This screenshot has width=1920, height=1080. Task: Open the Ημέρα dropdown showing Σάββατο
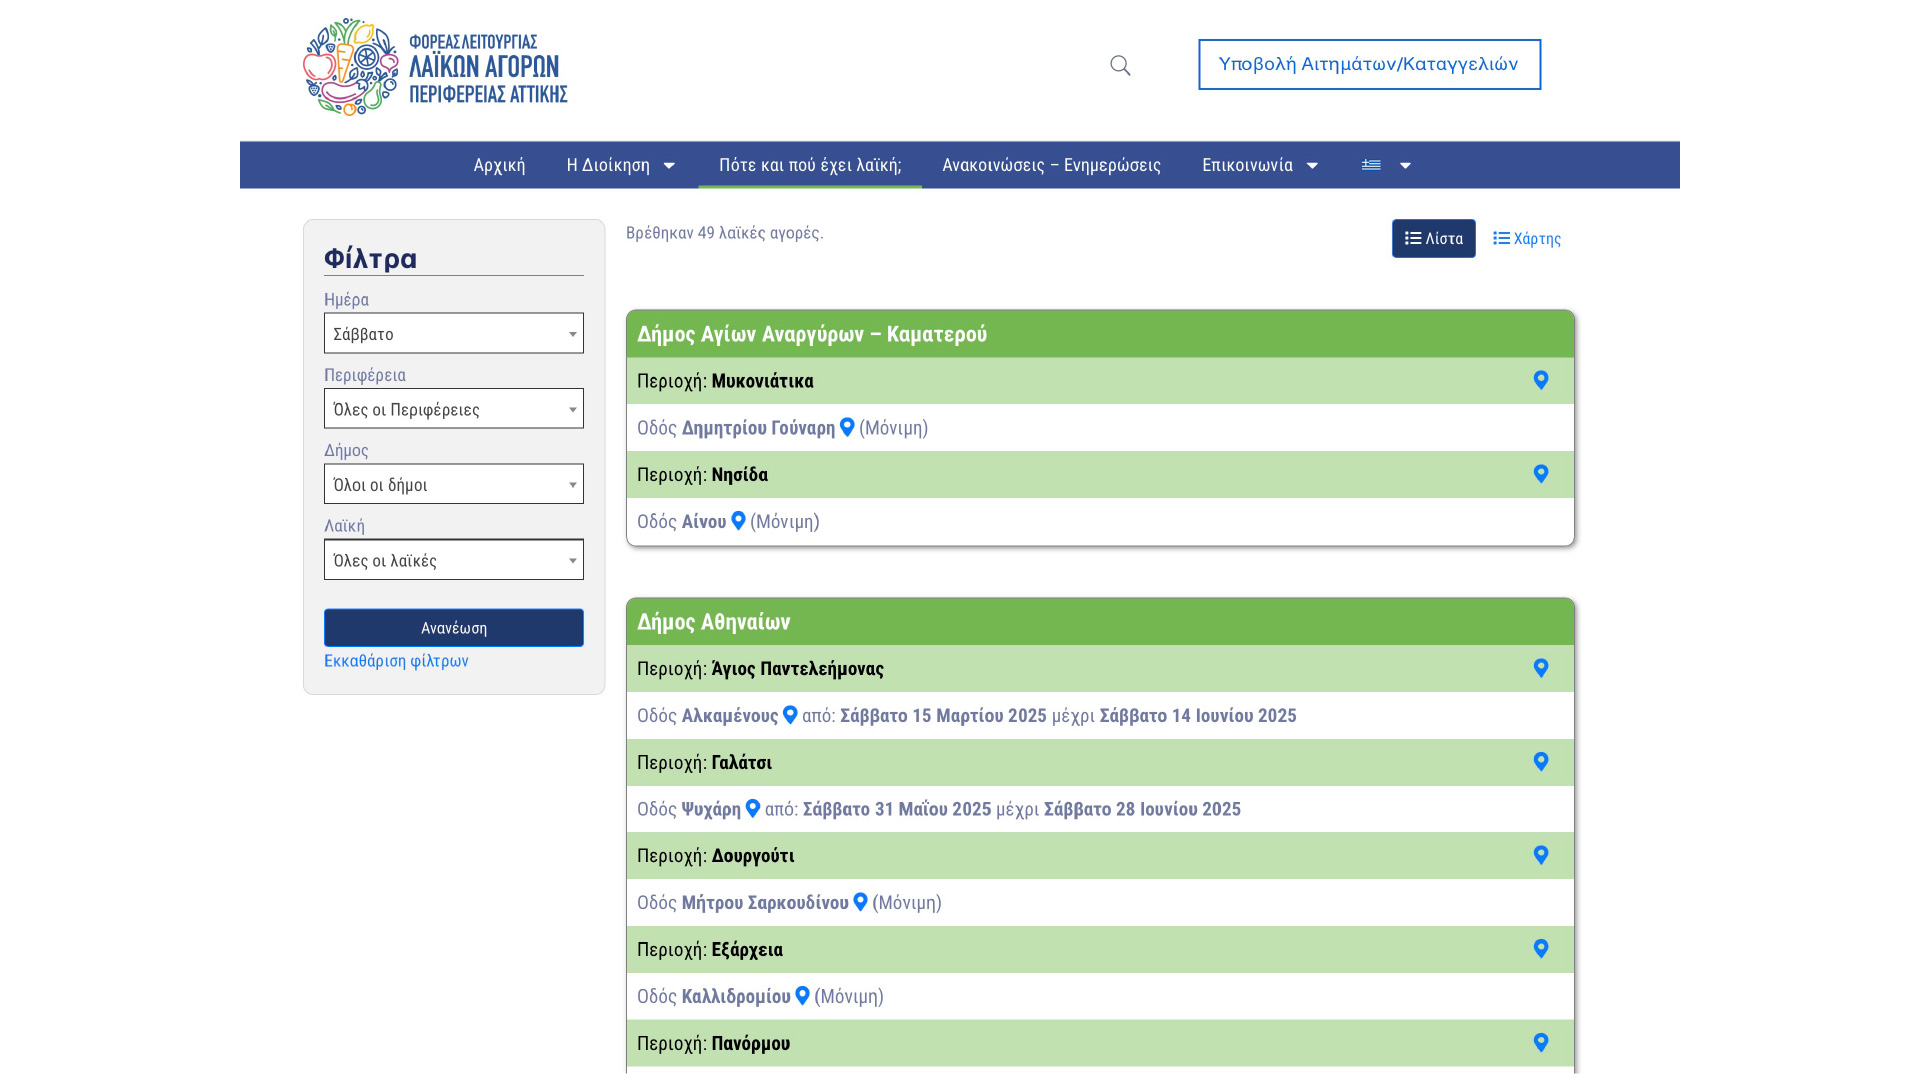(453, 334)
